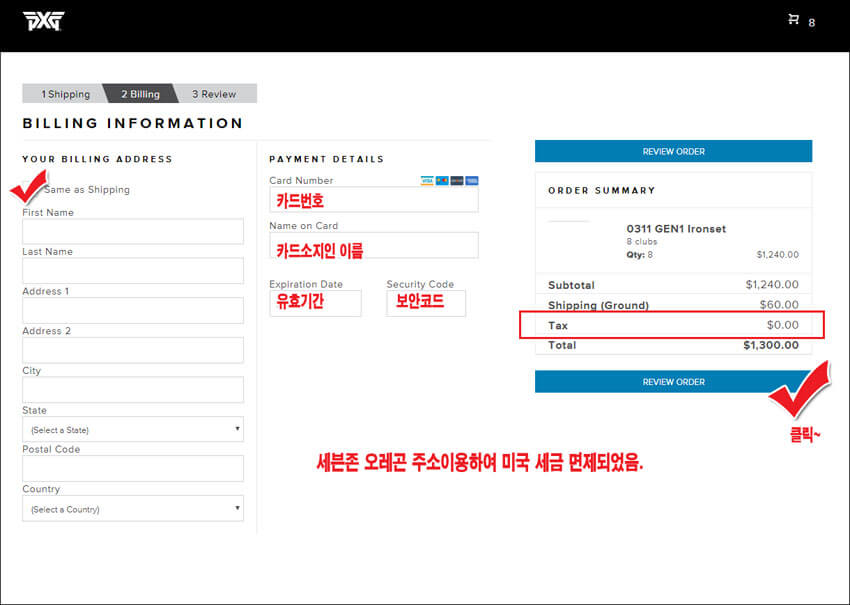850x605 pixels.
Task: Click the Last Name input field
Action: [133, 271]
